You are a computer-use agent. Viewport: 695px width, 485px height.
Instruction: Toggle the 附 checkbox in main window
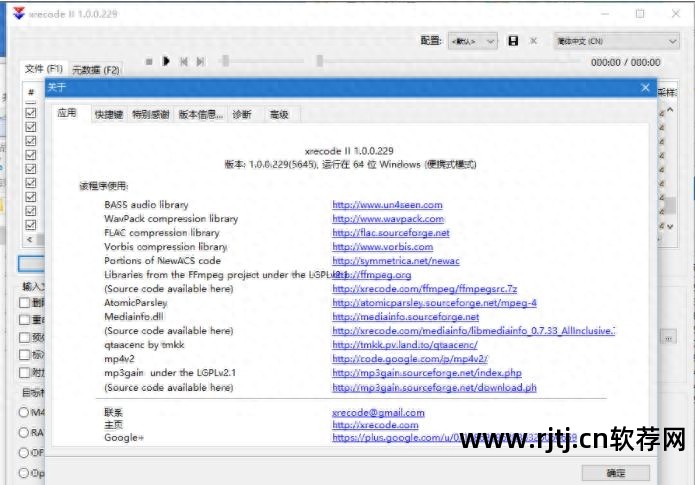[x=24, y=372]
